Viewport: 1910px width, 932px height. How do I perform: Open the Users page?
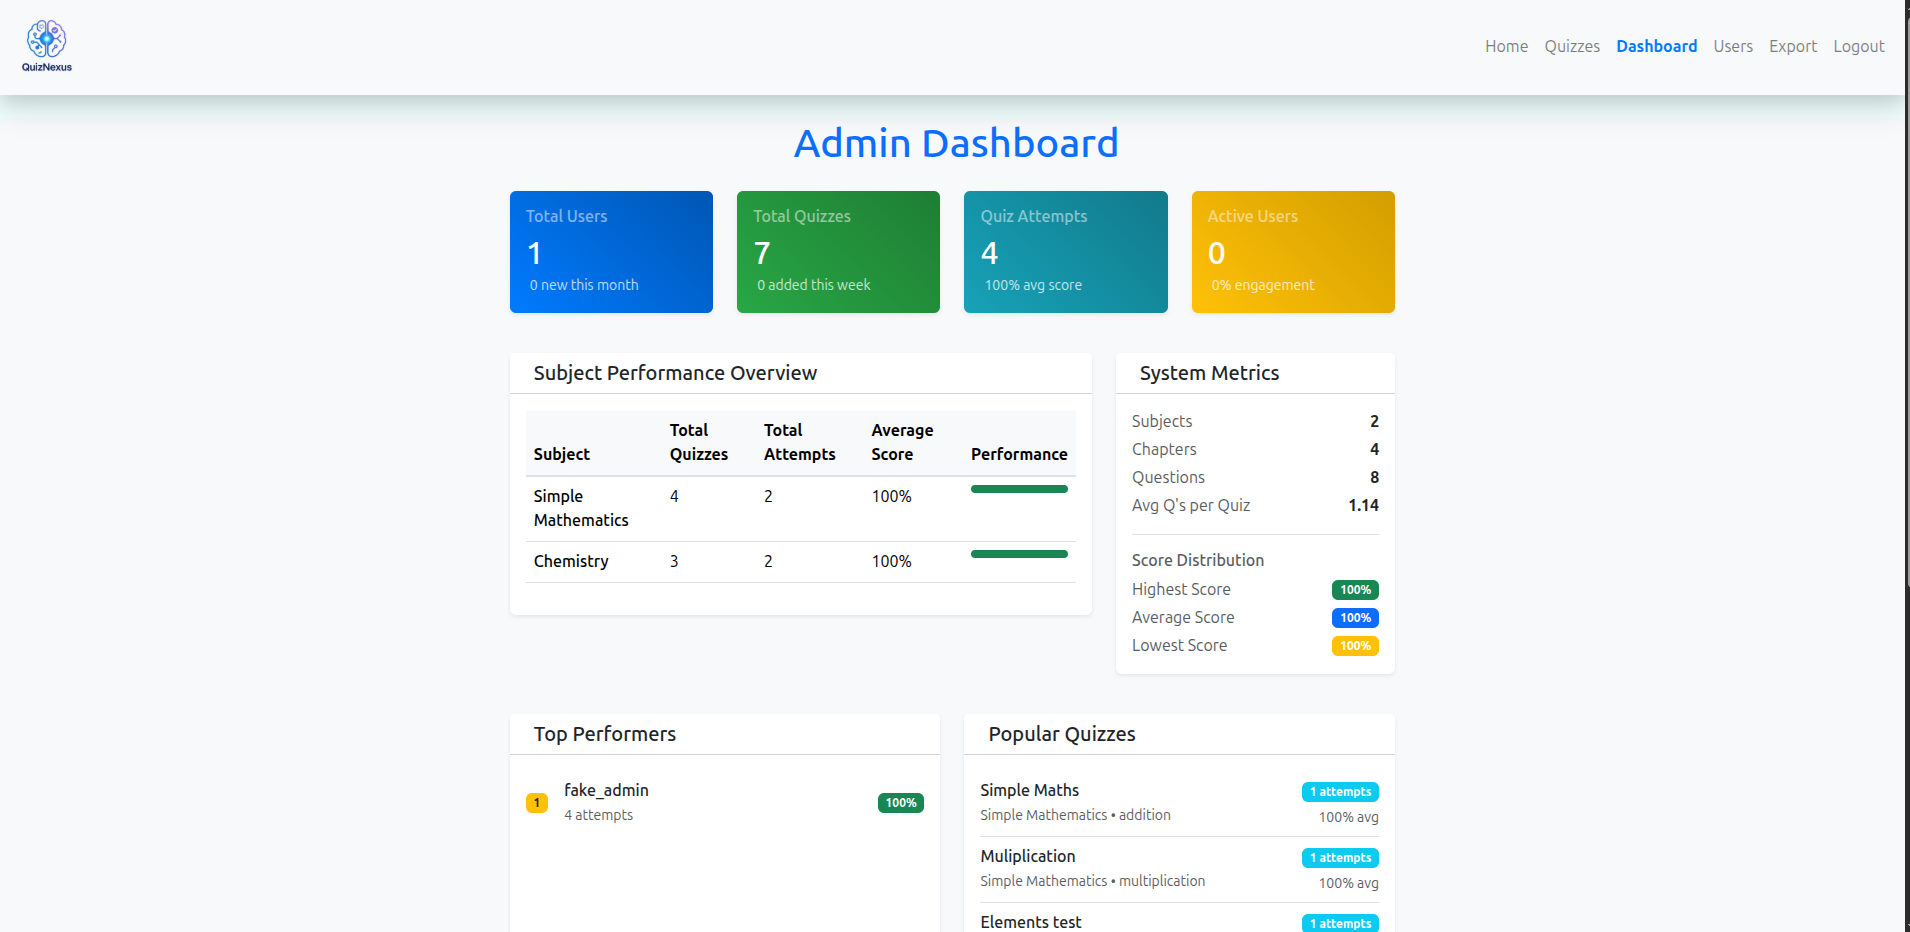coord(1733,46)
